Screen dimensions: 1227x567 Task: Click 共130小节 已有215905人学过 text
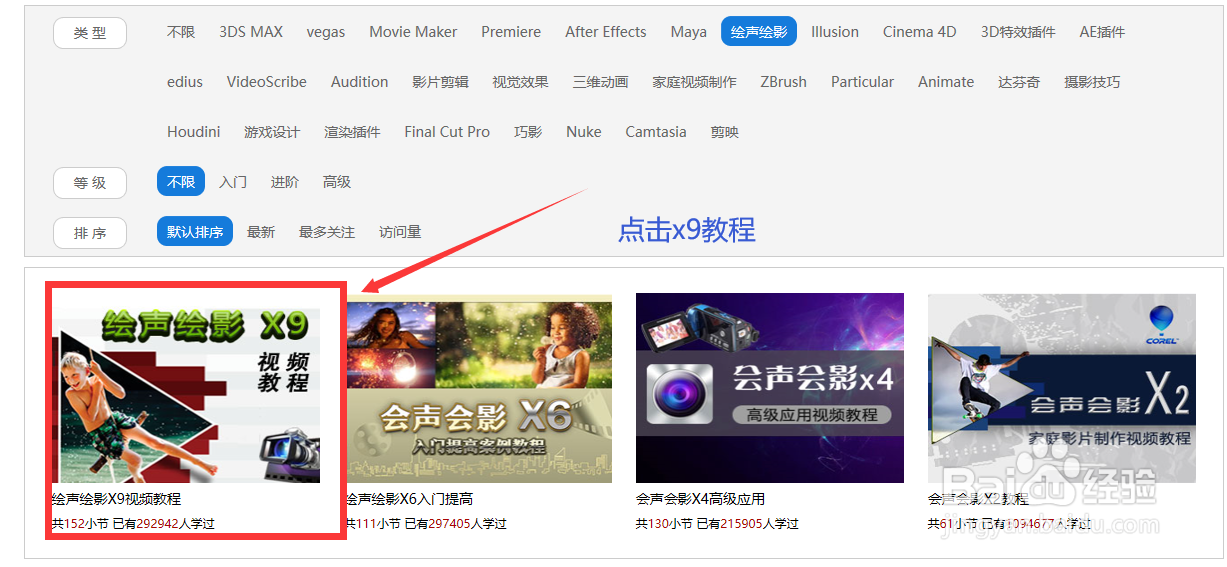[x=717, y=523]
